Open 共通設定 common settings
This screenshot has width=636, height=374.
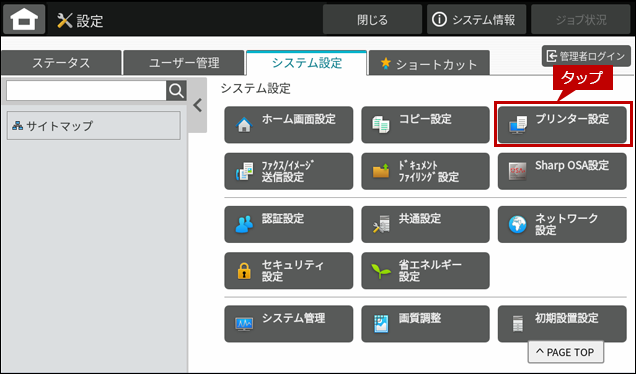(425, 224)
